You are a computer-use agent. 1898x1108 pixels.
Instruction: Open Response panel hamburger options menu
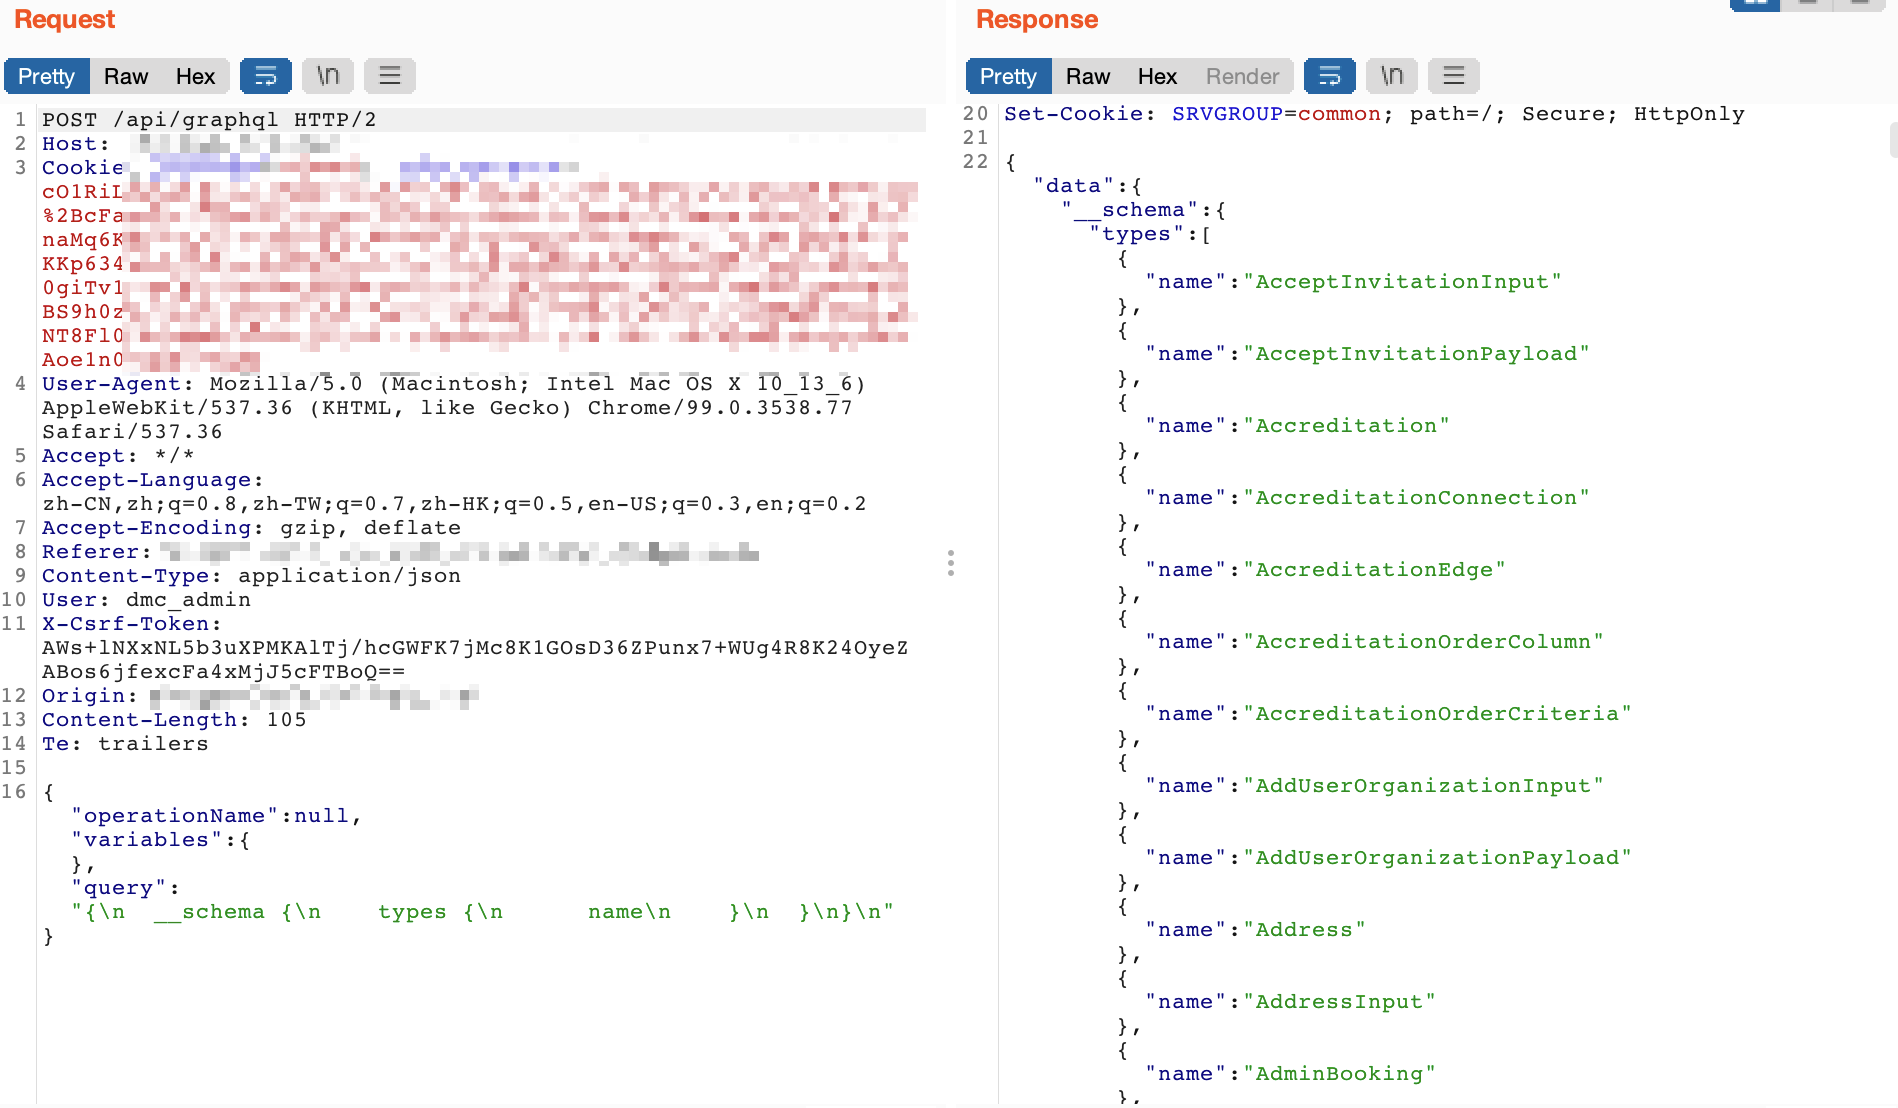(x=1454, y=76)
